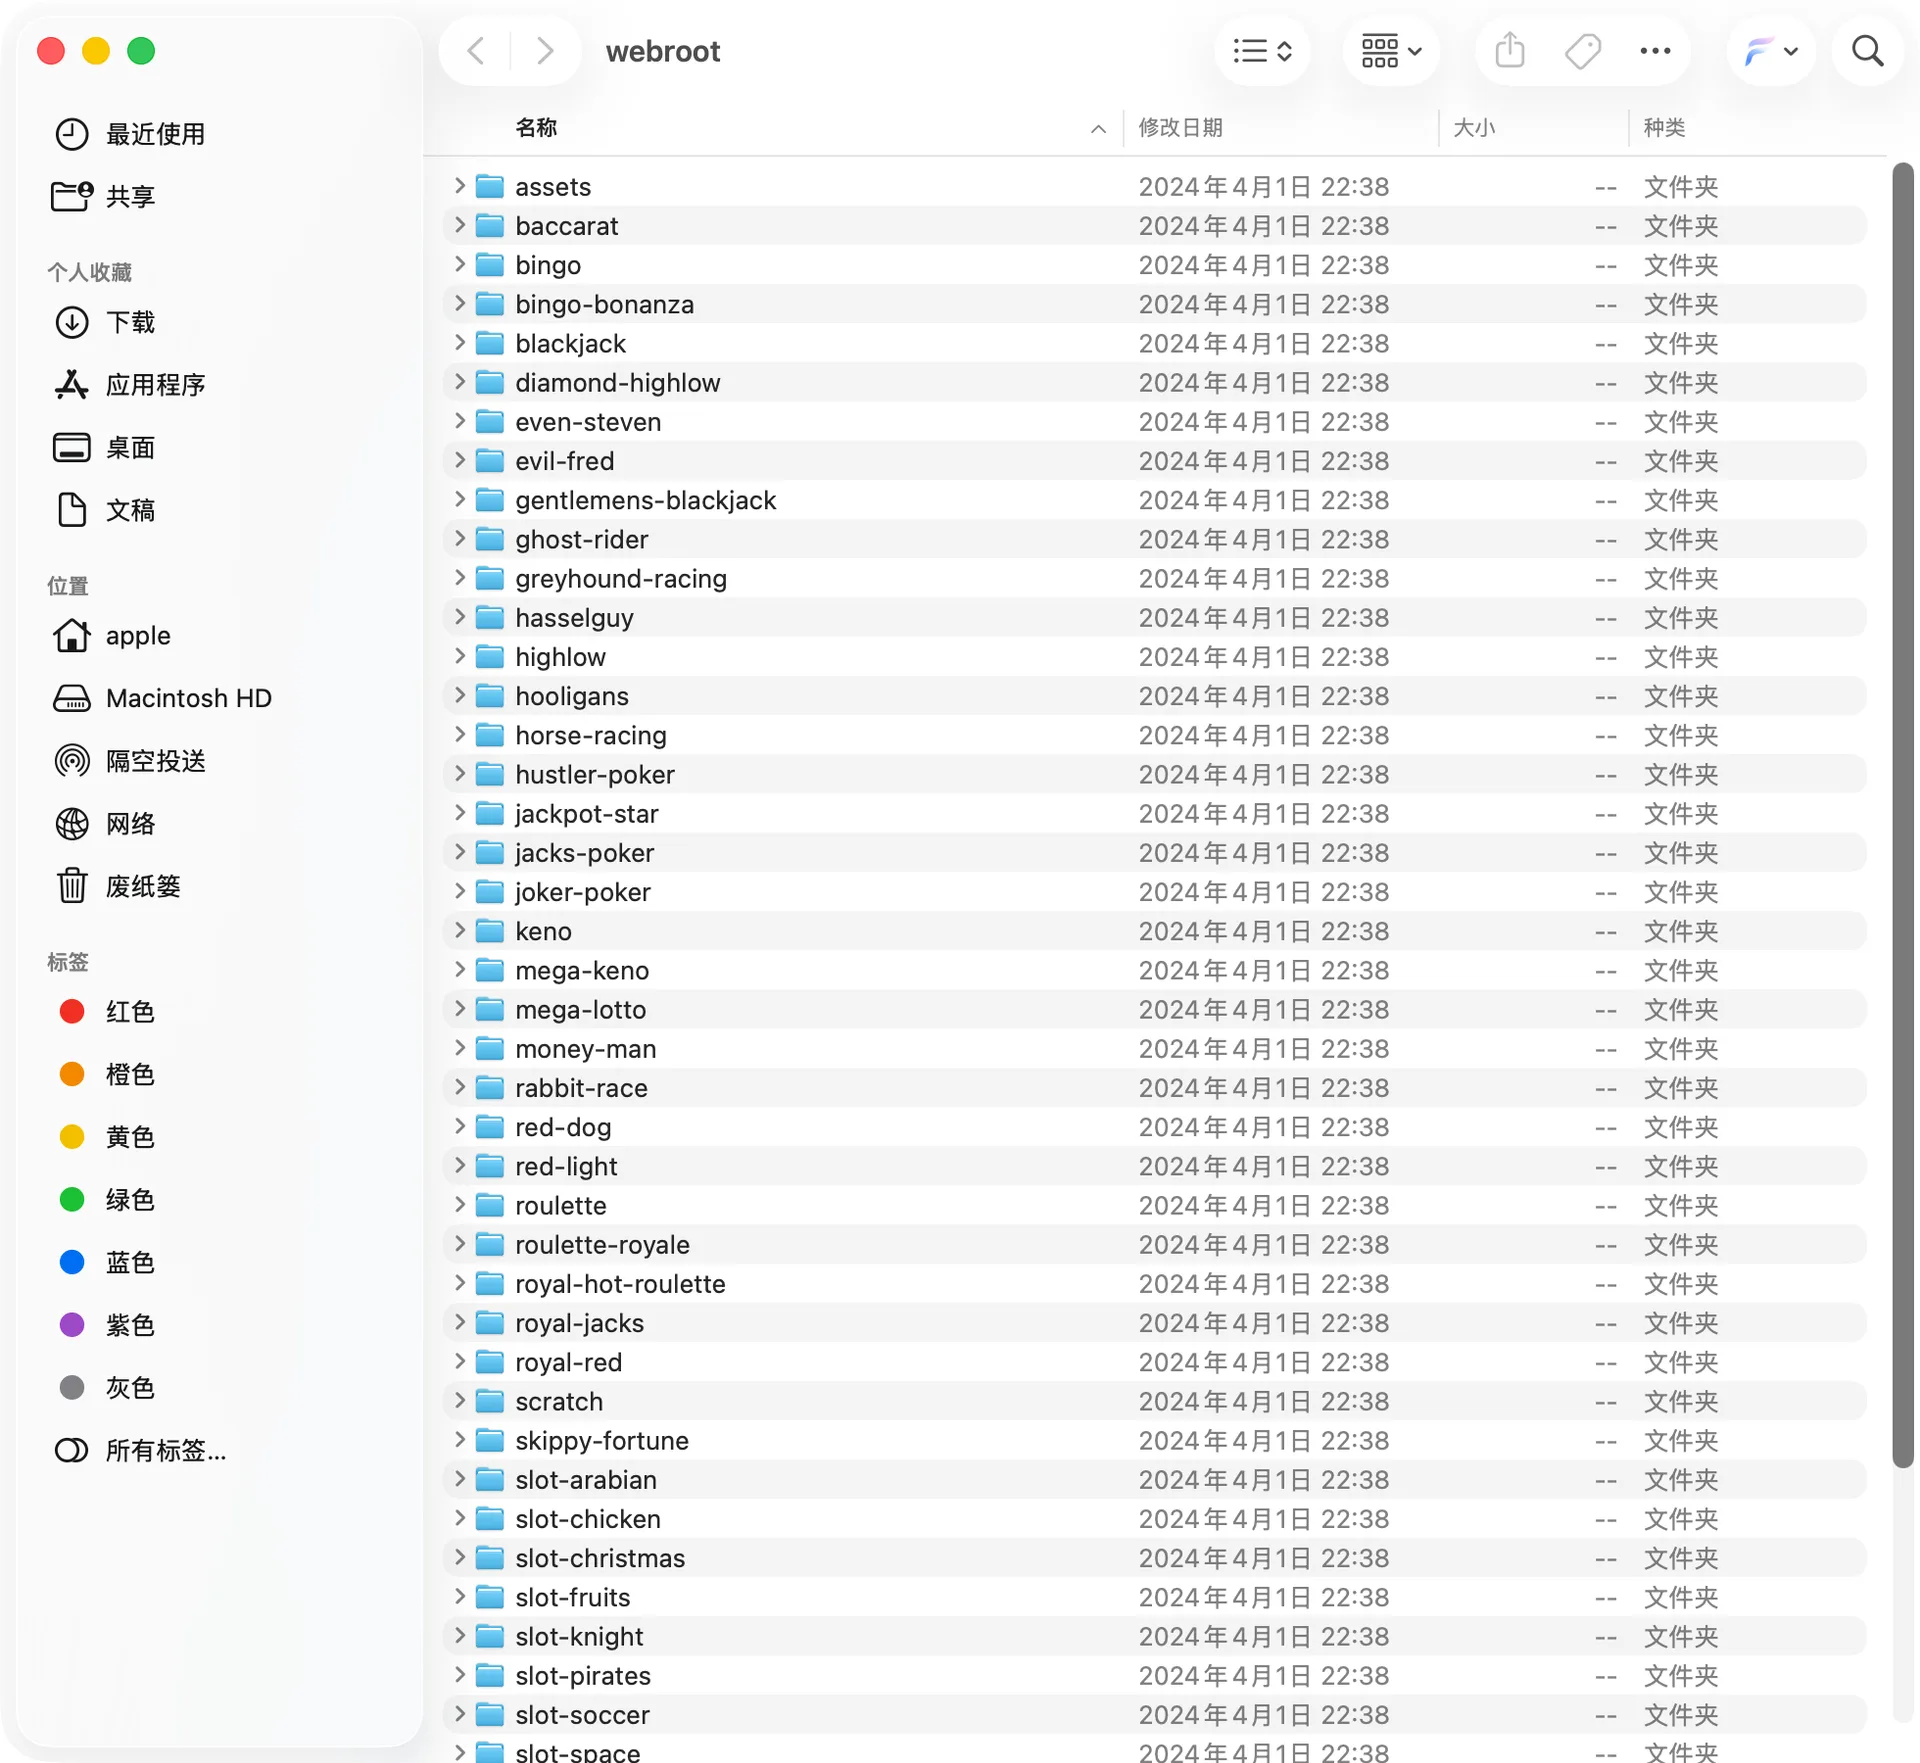
Task: Click the tag icon in toolbar
Action: (x=1582, y=51)
